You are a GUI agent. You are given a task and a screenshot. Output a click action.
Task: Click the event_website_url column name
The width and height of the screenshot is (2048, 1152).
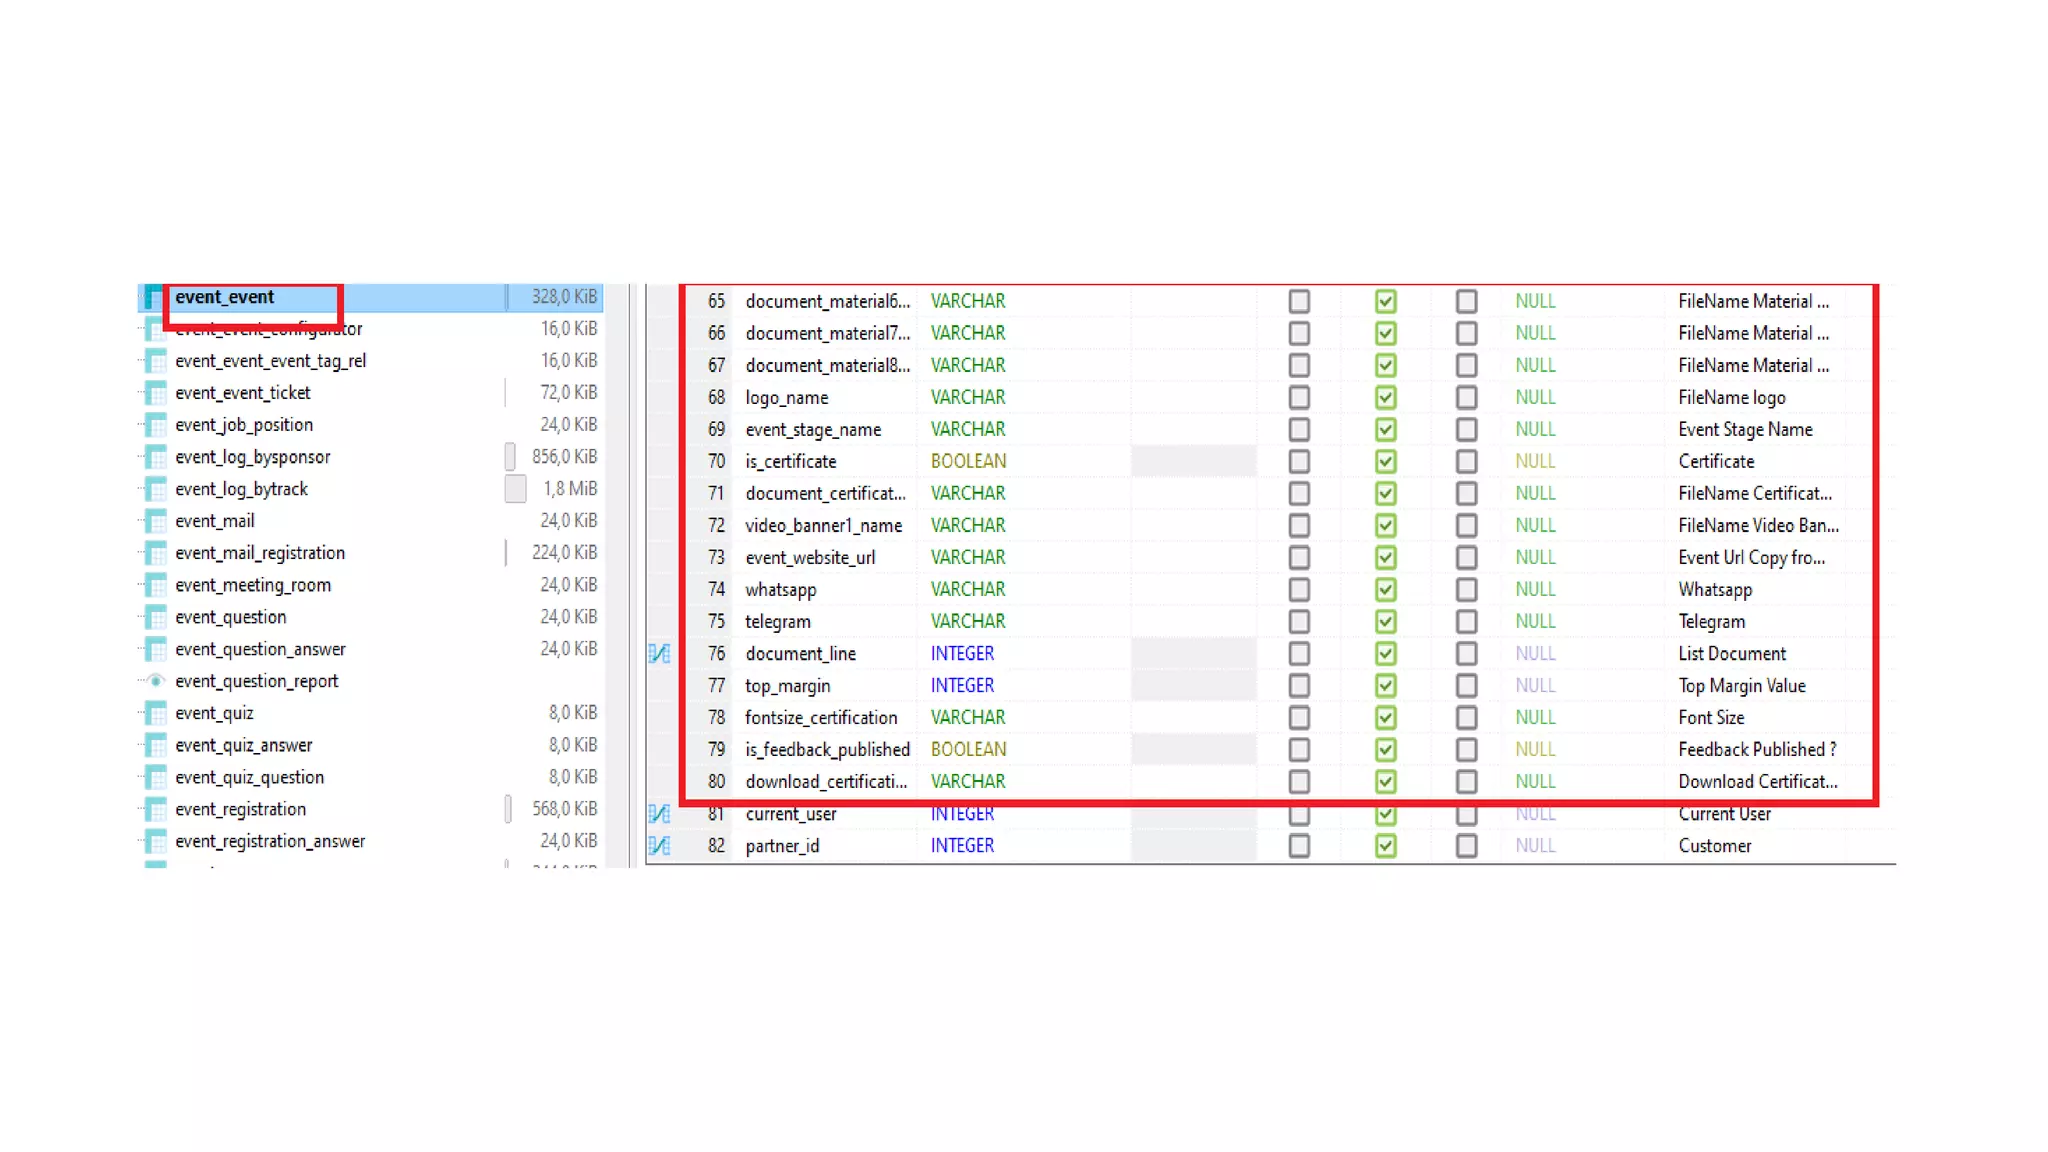[x=810, y=558]
